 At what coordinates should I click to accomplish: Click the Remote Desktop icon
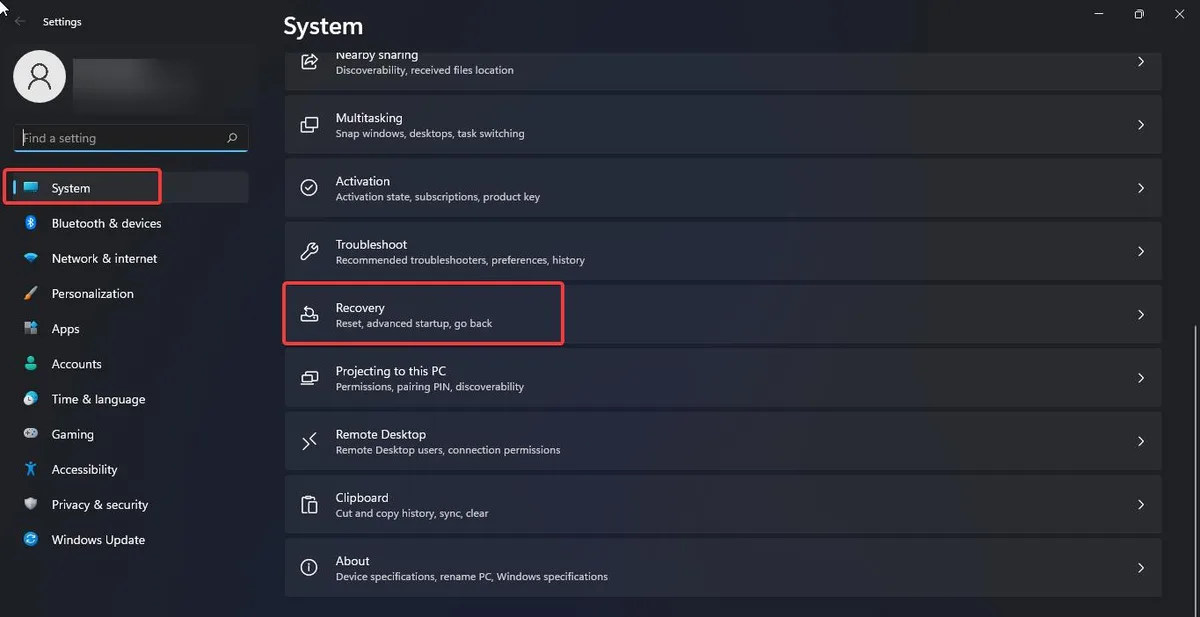(310, 441)
